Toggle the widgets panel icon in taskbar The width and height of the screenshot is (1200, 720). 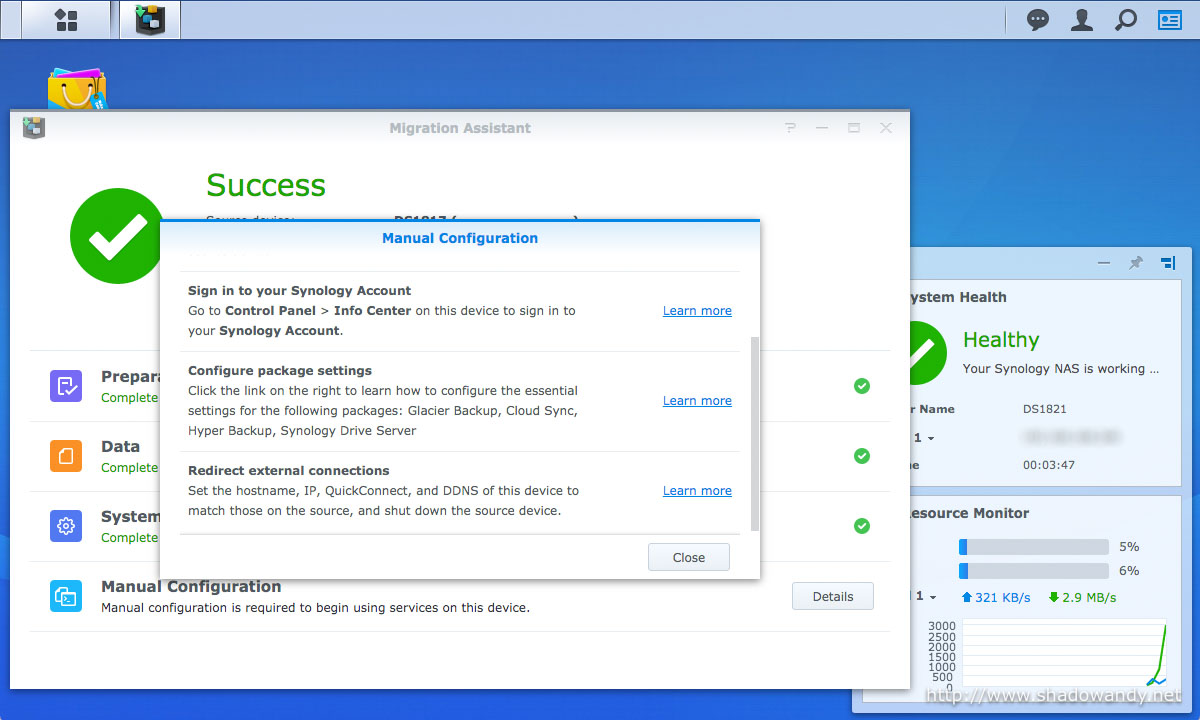pos(1169,19)
